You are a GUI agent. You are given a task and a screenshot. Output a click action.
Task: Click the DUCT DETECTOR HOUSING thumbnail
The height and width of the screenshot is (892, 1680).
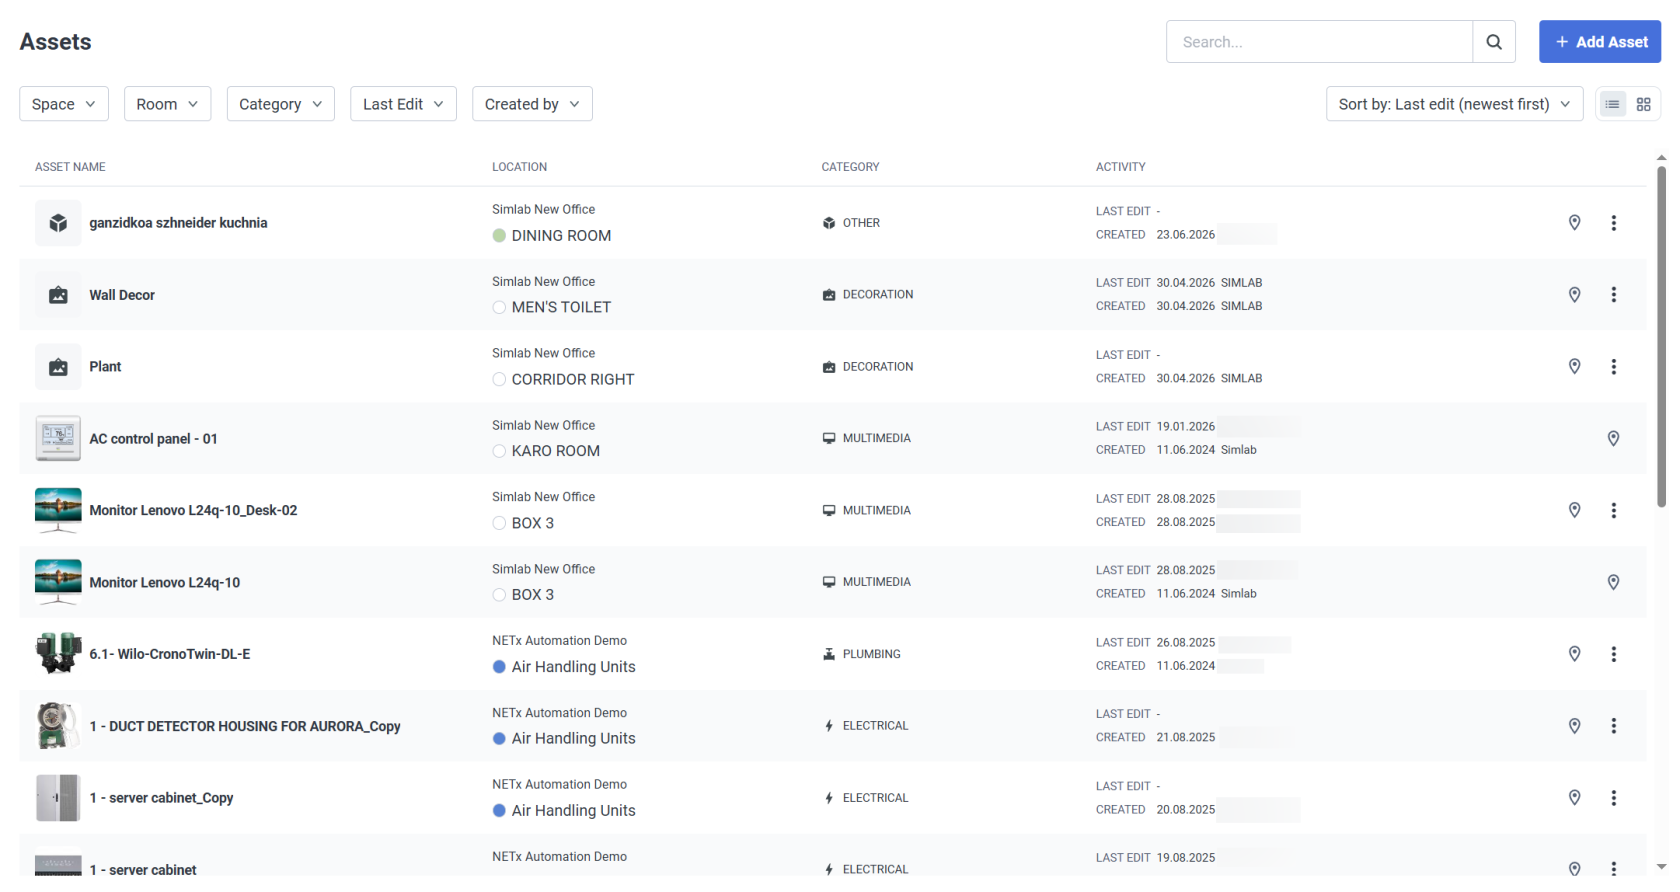(x=58, y=726)
